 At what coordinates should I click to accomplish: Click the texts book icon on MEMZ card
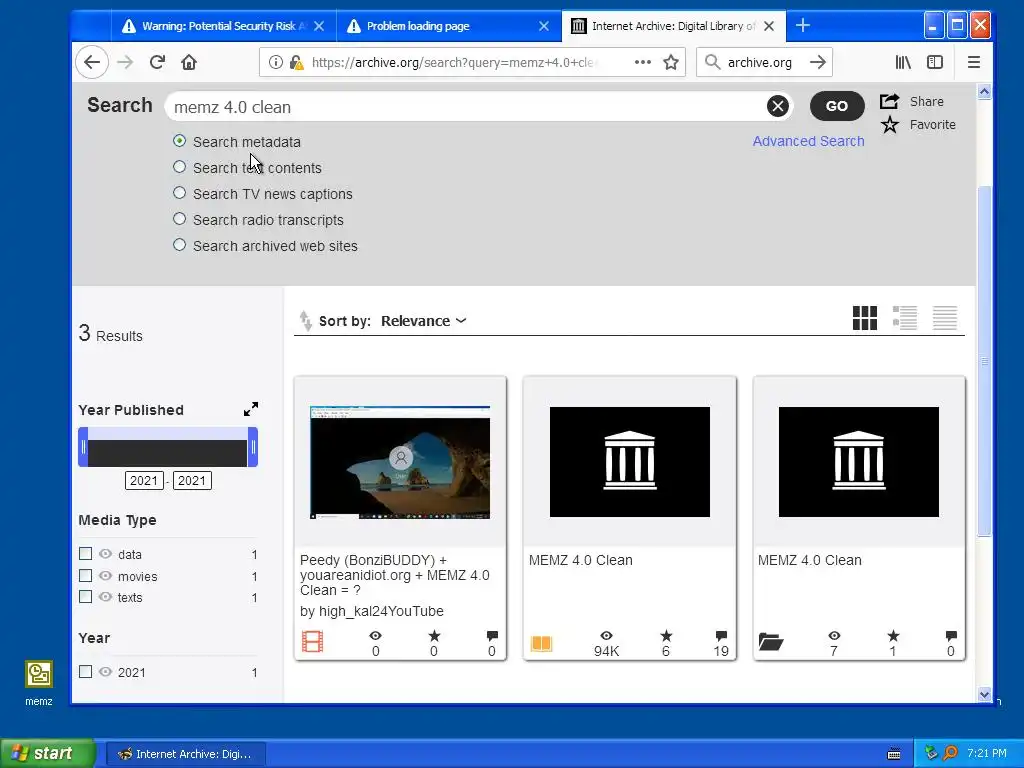pos(541,644)
